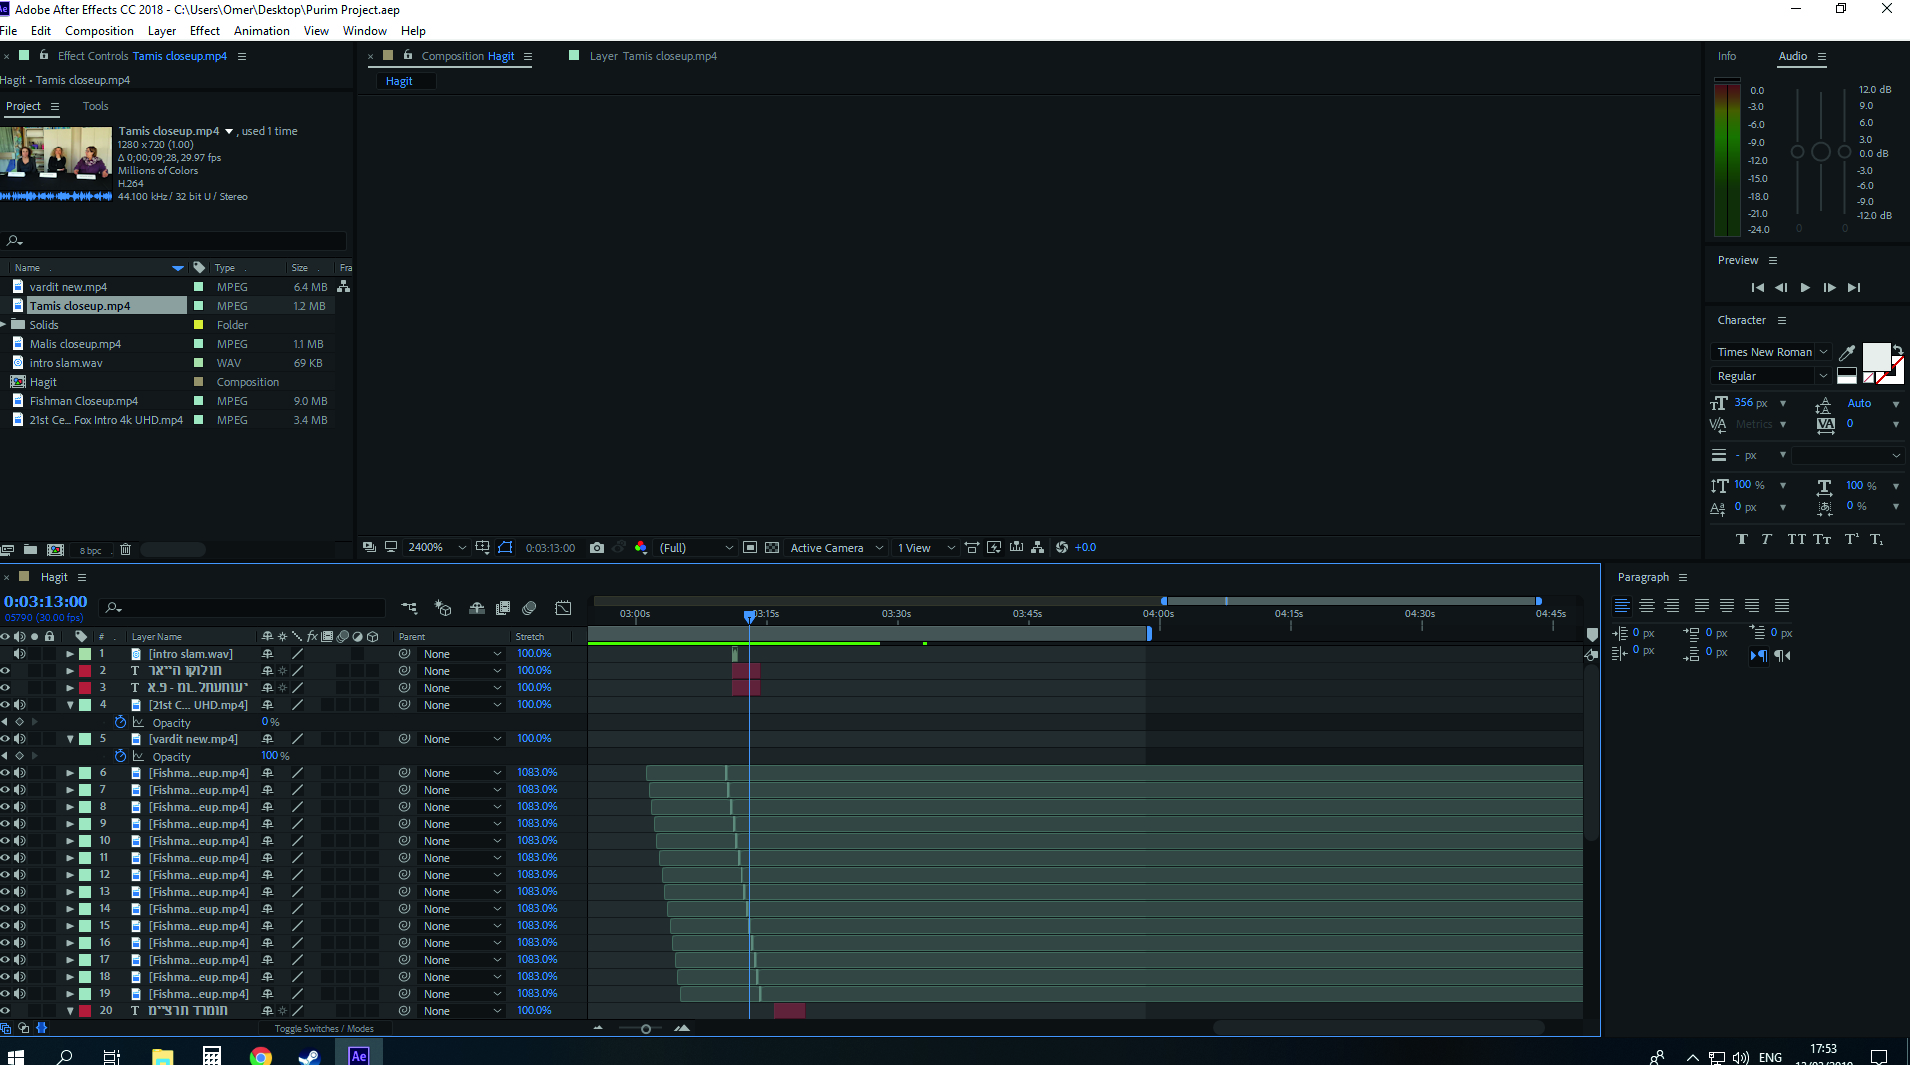Open the Graph Editor

tap(564, 607)
